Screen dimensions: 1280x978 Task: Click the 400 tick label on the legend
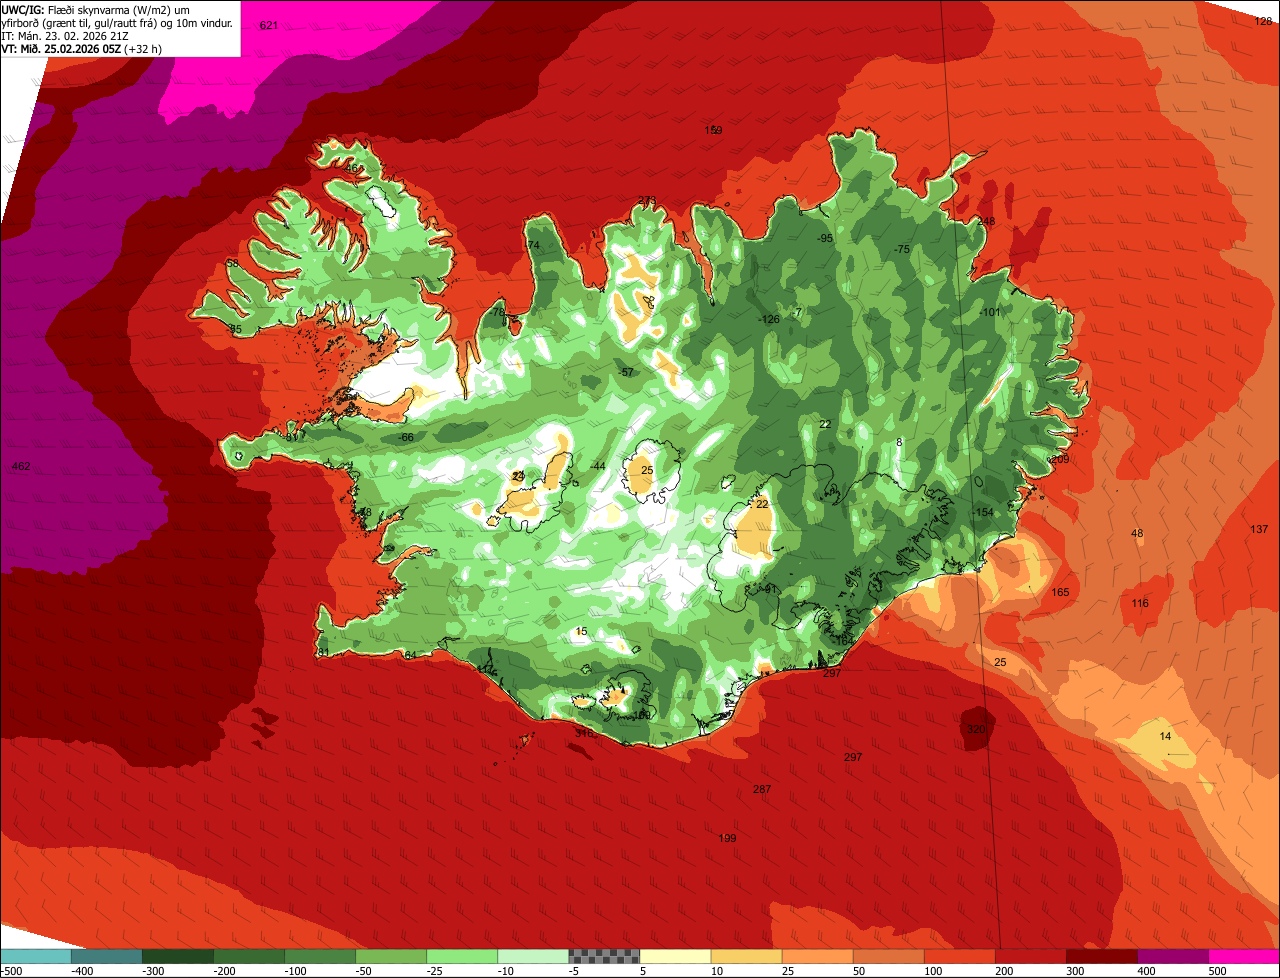(x=1146, y=970)
